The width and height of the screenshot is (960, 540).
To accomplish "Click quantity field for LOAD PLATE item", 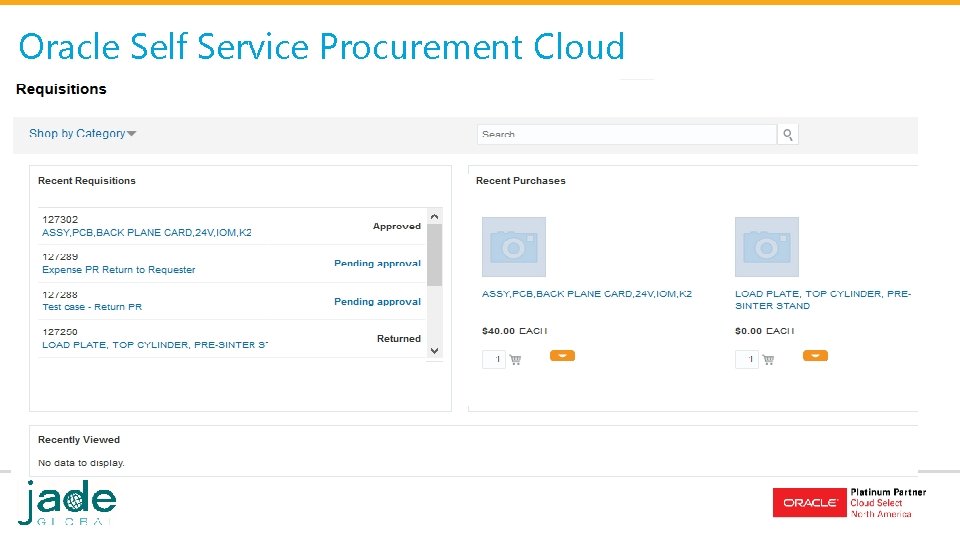I will (x=747, y=359).
